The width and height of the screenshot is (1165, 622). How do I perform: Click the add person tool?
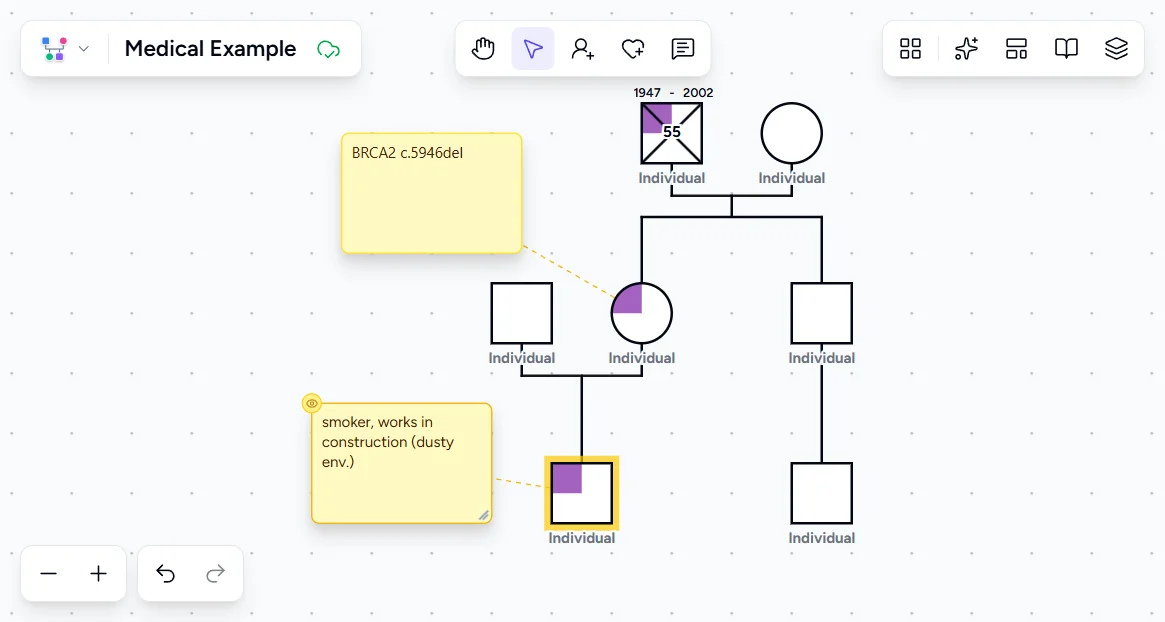click(582, 49)
